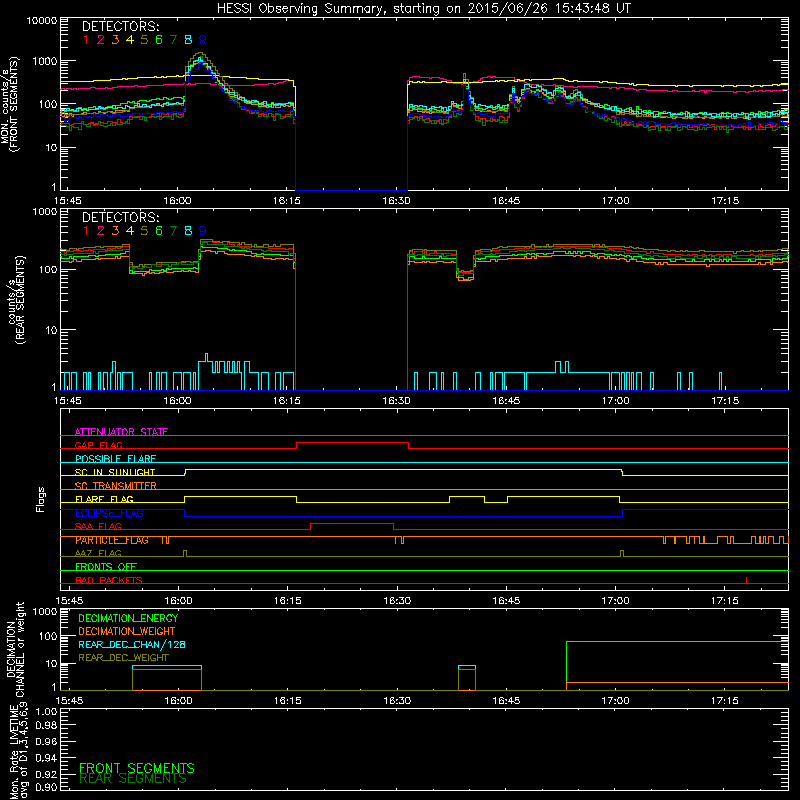Click the 10000 y-axis value of the front segments plot

click(x=42, y=21)
